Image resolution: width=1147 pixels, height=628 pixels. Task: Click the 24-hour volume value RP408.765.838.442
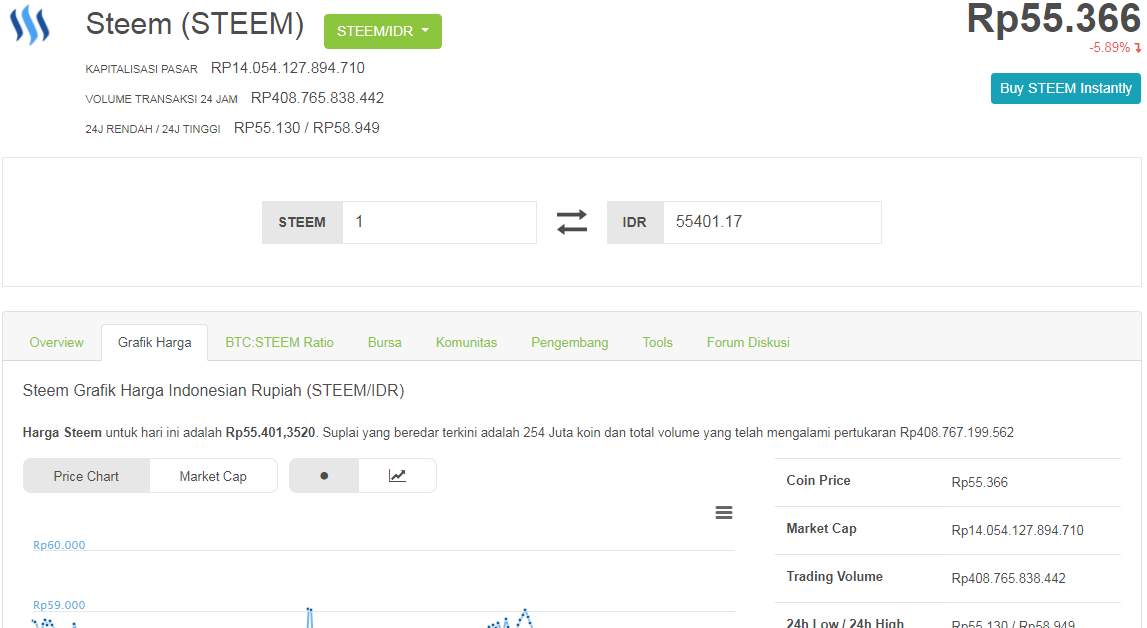[317, 98]
